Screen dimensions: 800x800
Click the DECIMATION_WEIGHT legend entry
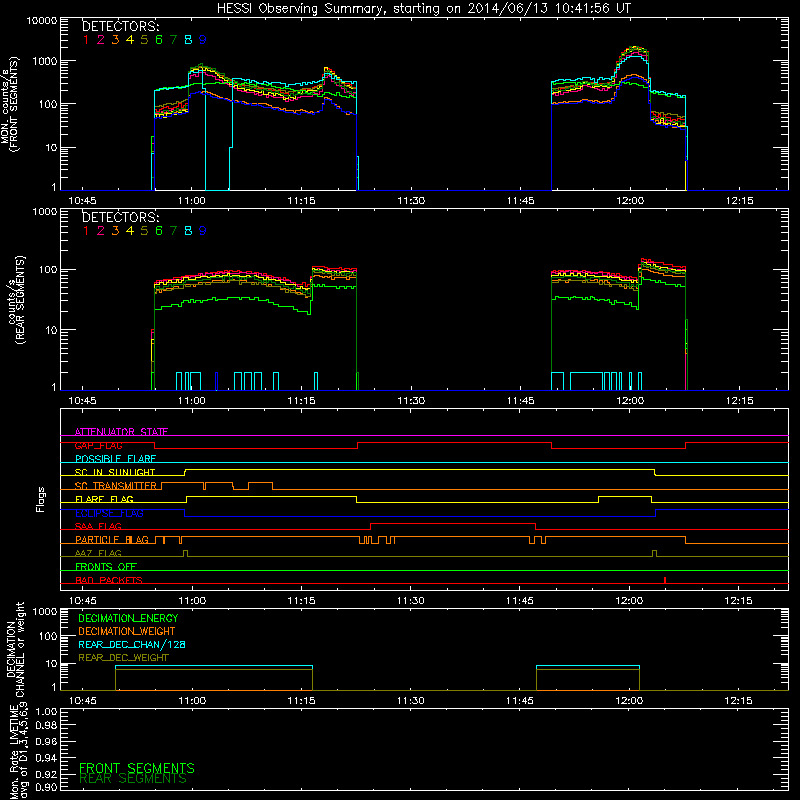click(x=127, y=631)
